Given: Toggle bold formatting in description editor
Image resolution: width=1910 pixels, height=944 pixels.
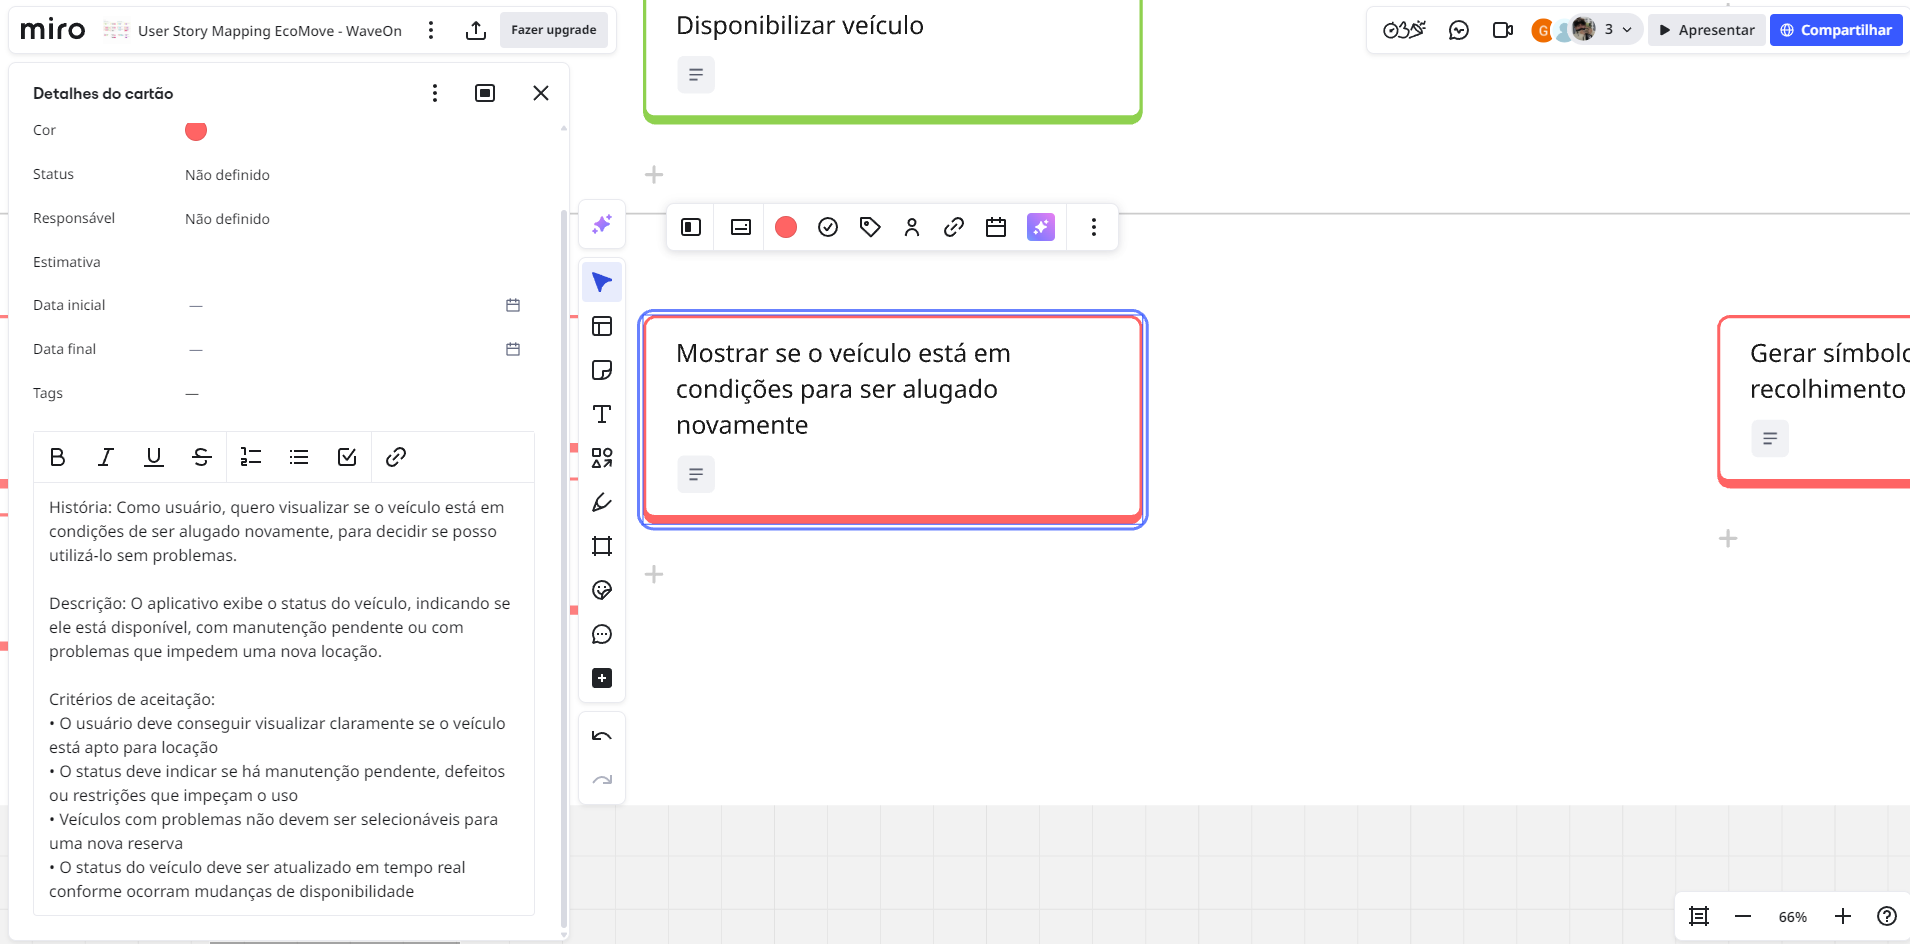Looking at the screenshot, I should (x=58, y=458).
